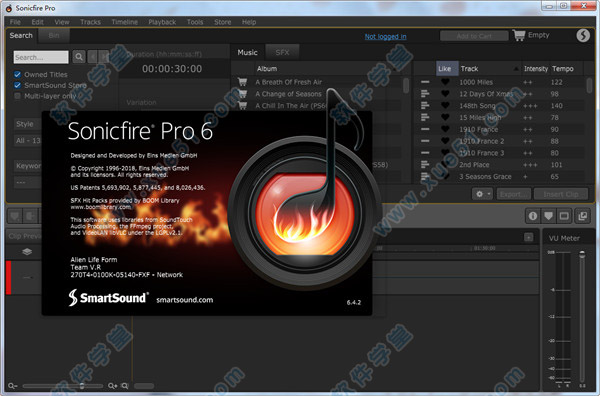Open the Style dropdown
This screenshot has width=600, height=396.
coord(28,124)
